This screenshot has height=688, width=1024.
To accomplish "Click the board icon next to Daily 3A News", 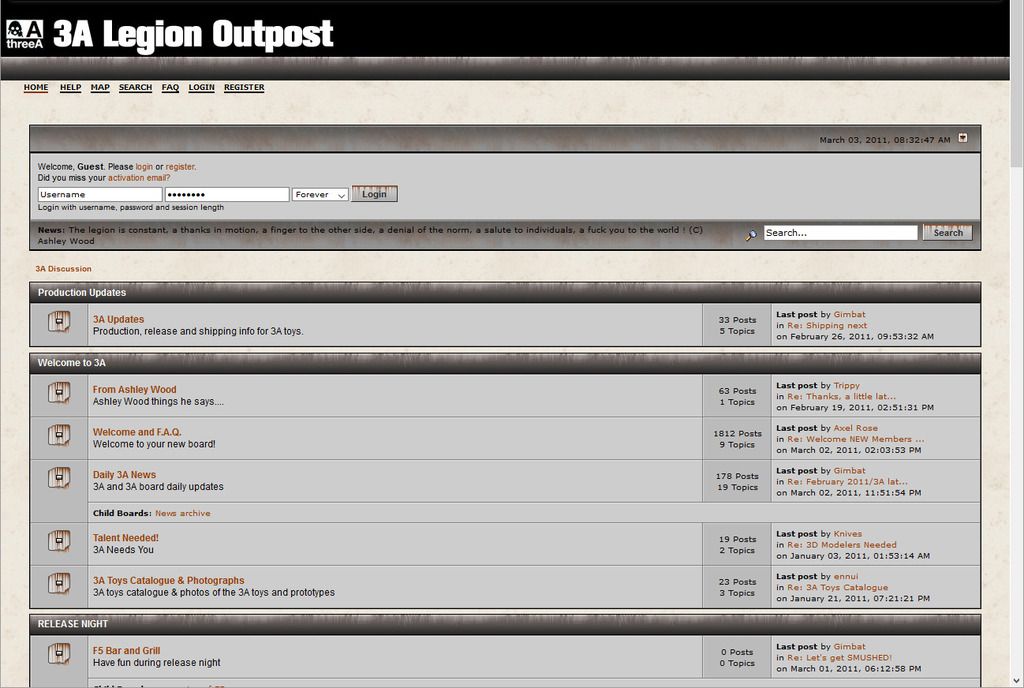I will point(59,478).
